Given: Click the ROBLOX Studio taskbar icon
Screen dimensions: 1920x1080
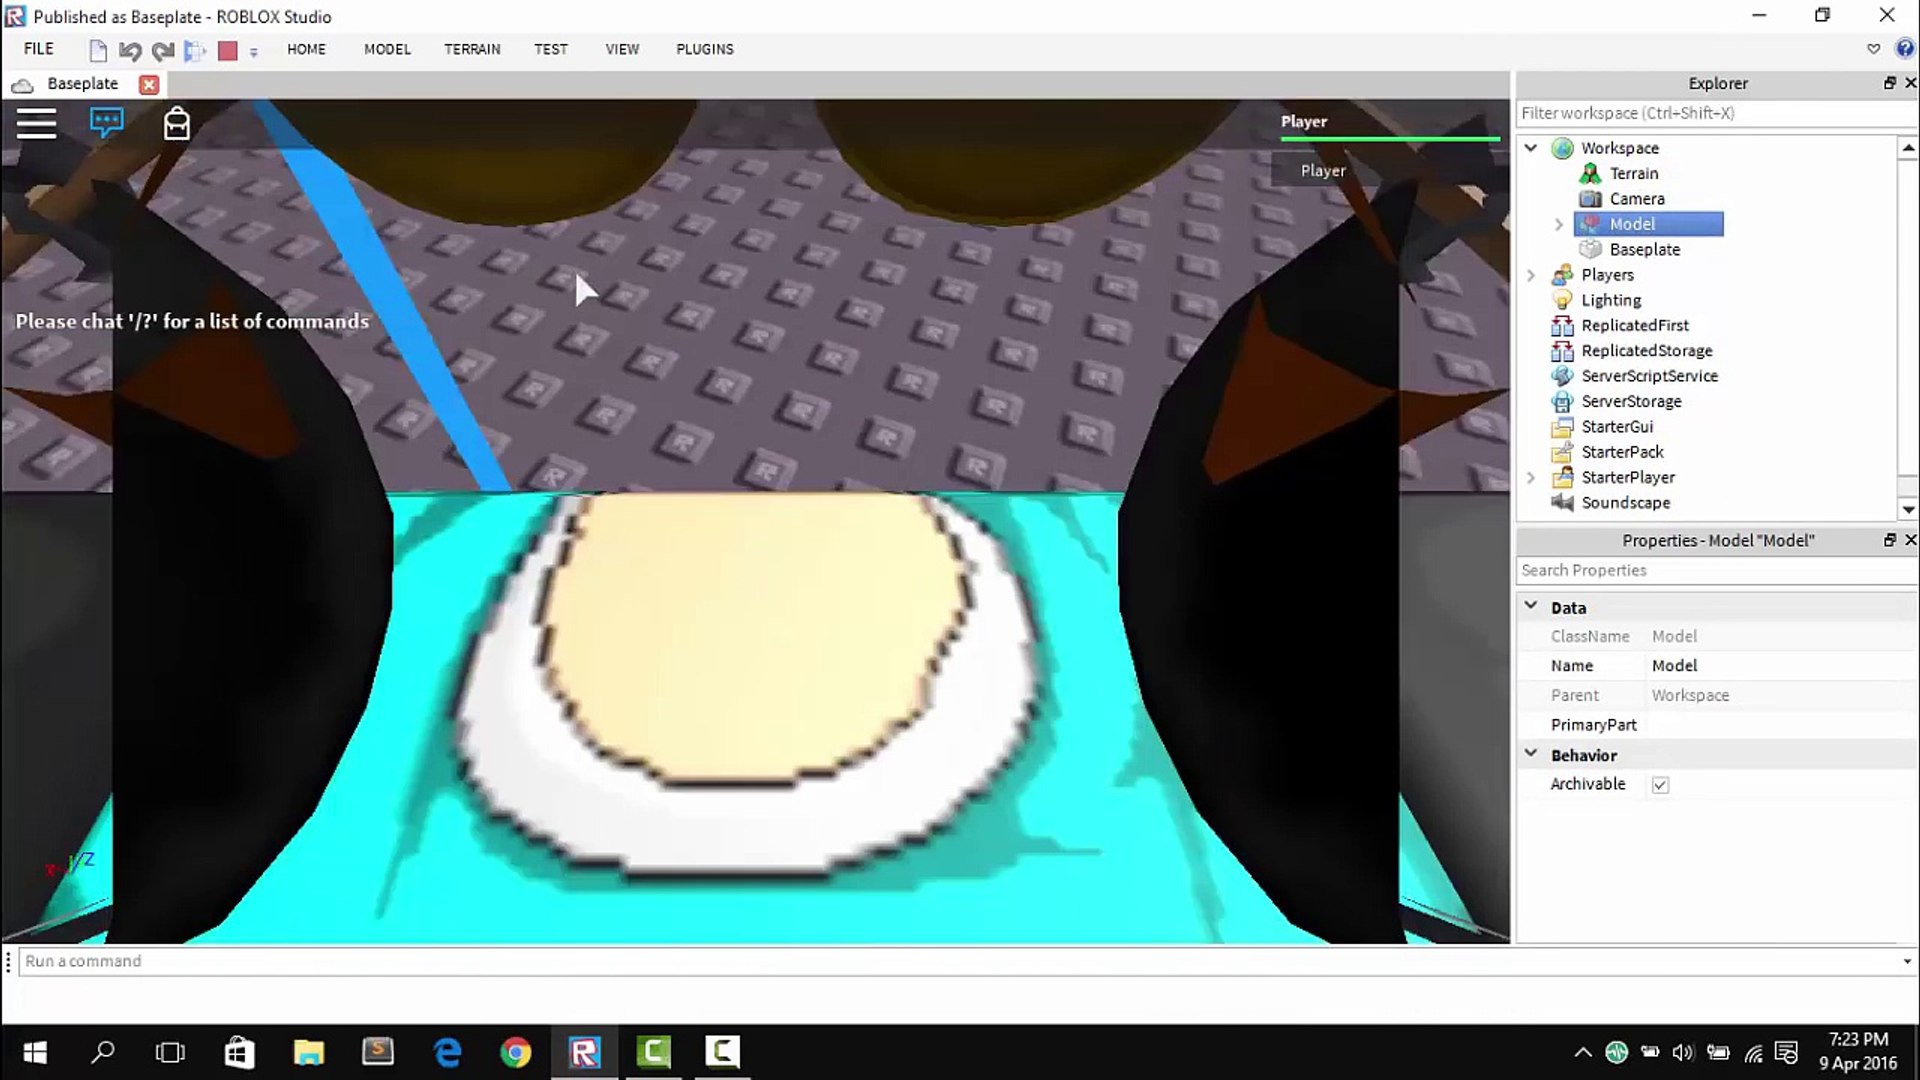Looking at the screenshot, I should [584, 1051].
